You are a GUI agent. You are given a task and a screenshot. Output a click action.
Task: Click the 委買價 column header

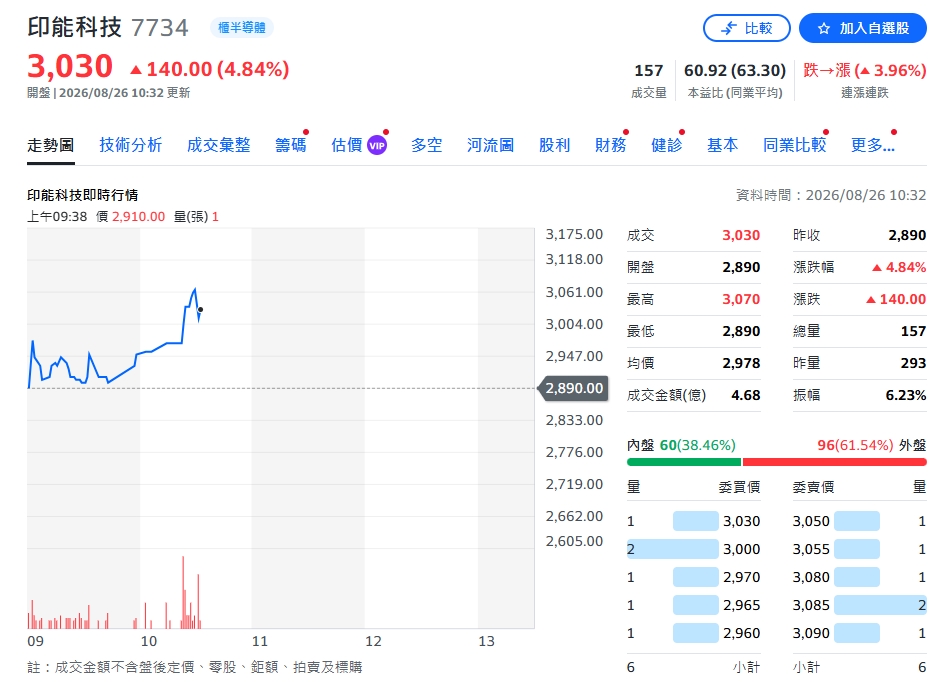pyautogui.click(x=739, y=487)
